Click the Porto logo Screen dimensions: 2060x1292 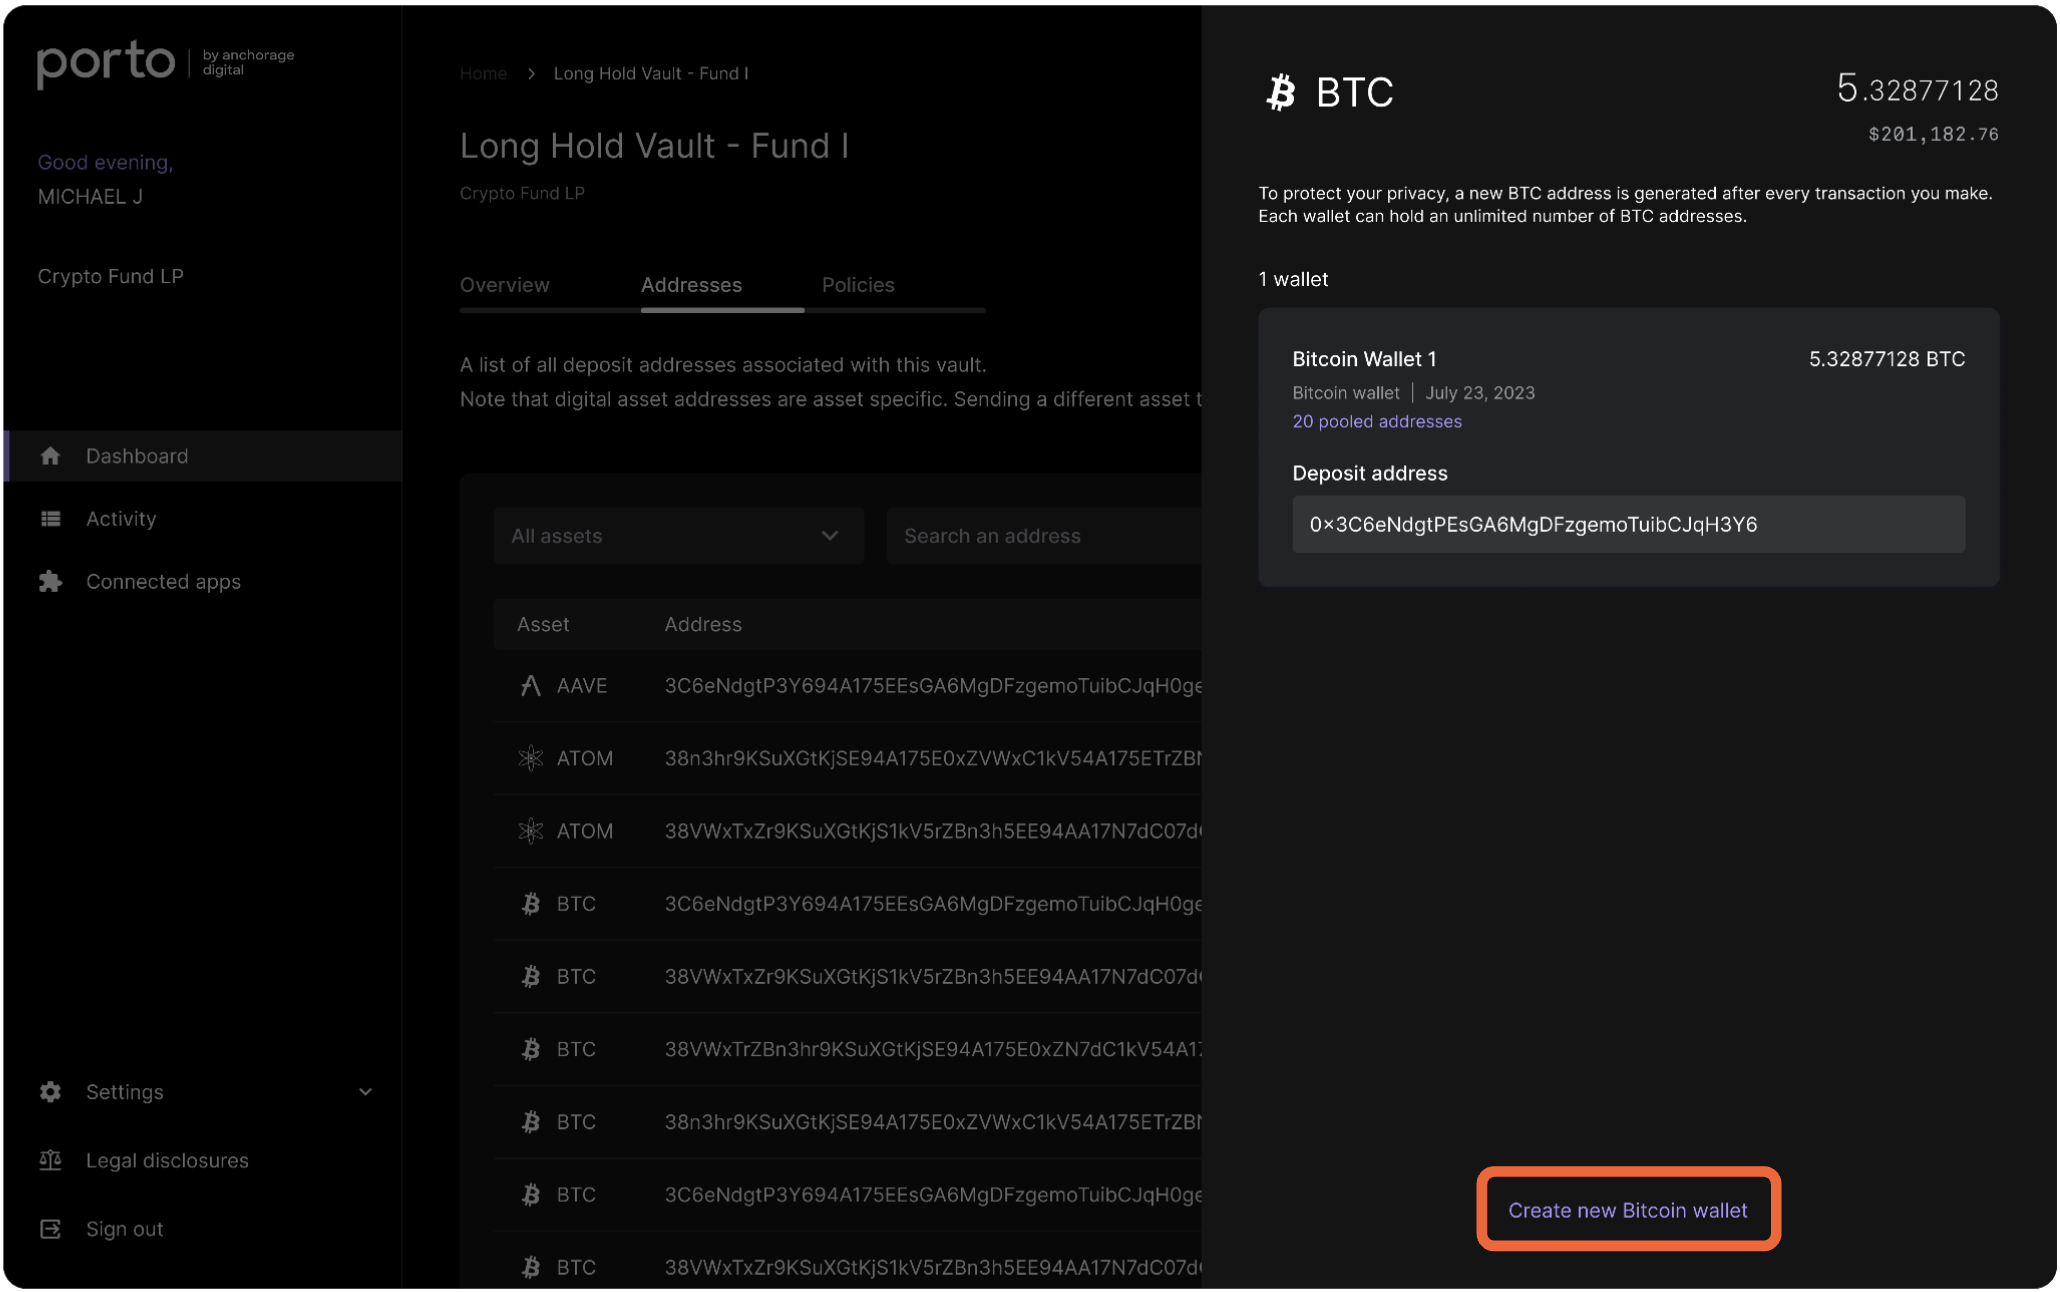click(x=105, y=62)
